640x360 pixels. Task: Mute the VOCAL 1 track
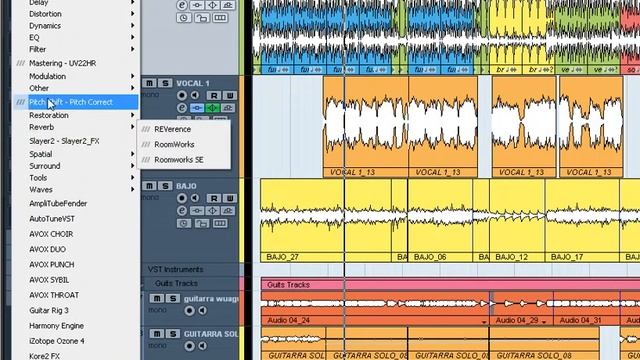(x=149, y=83)
